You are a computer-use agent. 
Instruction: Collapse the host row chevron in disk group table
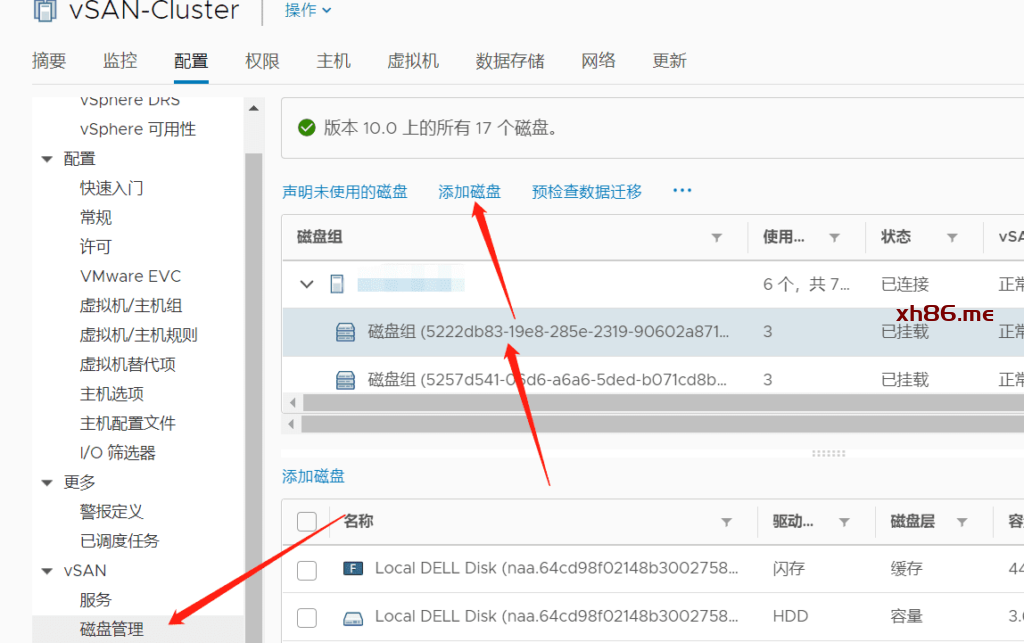click(x=306, y=284)
